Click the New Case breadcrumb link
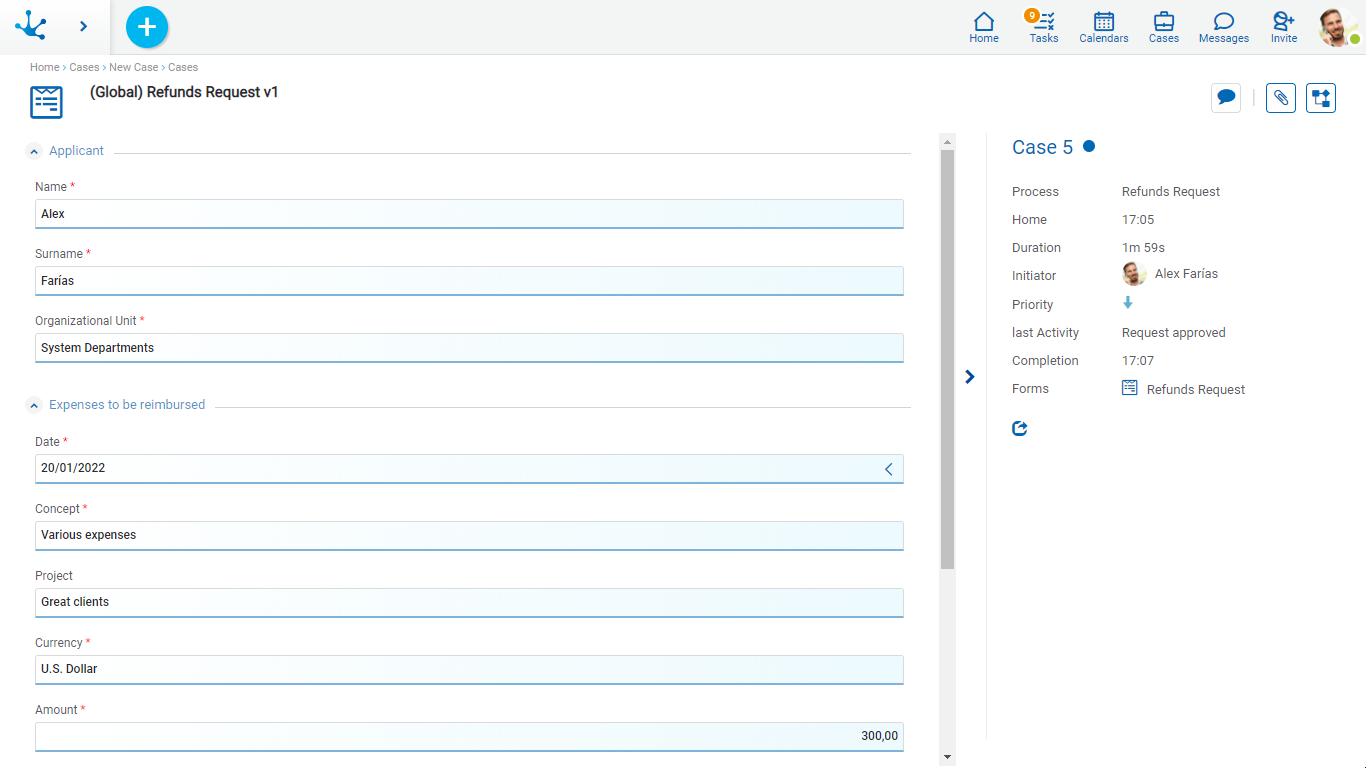The height and width of the screenshot is (768, 1366). coord(133,68)
